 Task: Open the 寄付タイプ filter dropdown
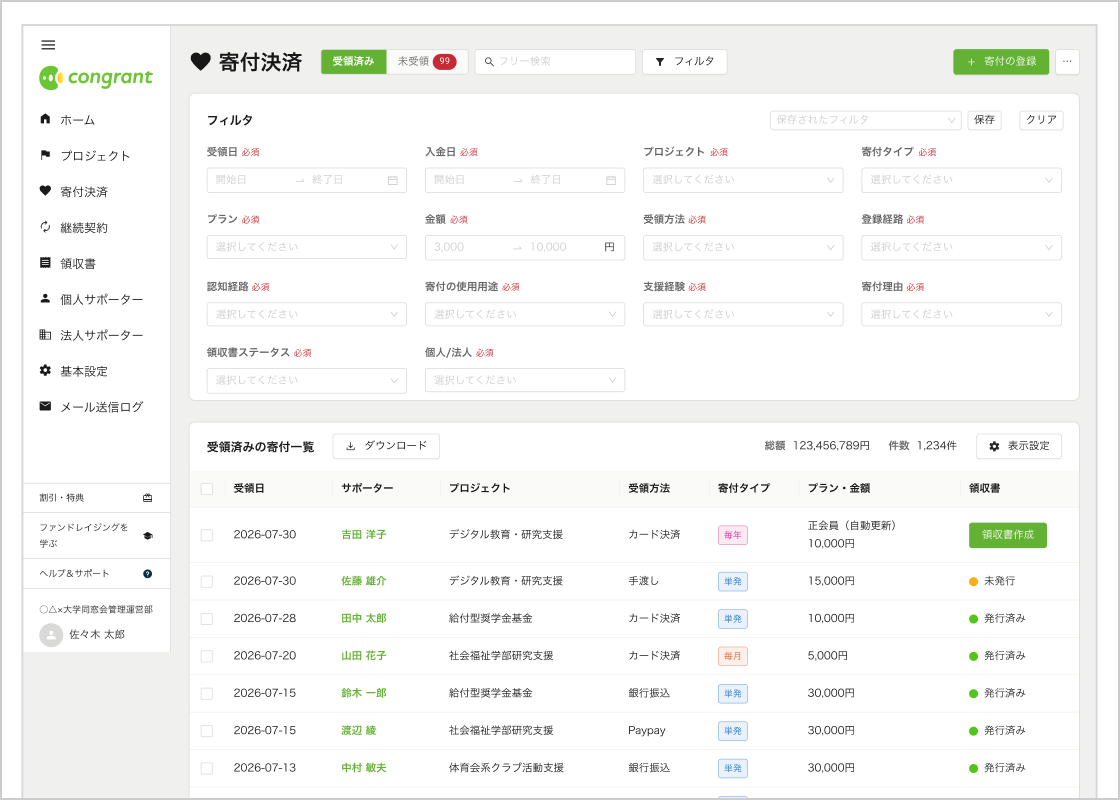point(961,180)
